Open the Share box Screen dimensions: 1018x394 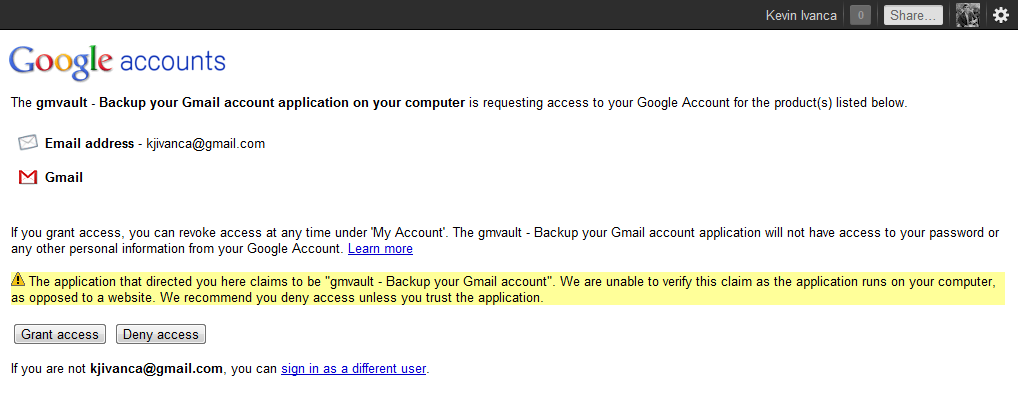913,16
